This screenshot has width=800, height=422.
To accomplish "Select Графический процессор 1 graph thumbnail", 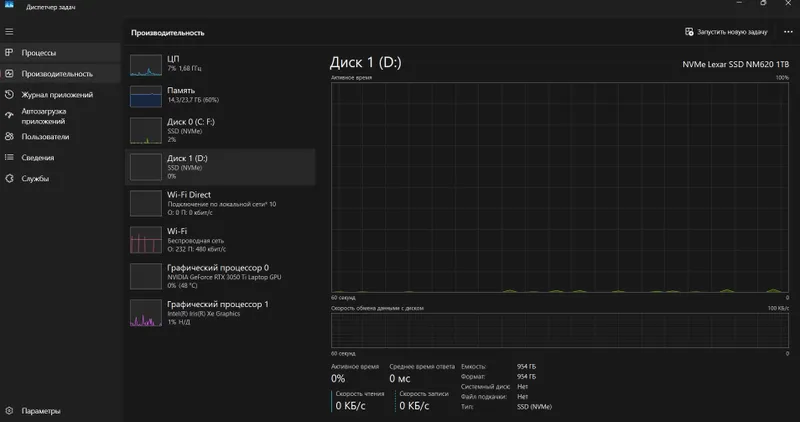I will (145, 313).
